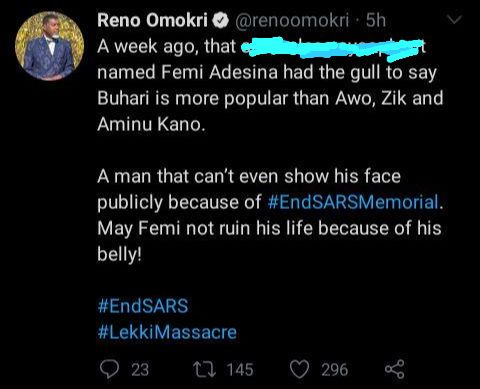Image resolution: width=480 pixels, height=389 pixels.
Task: Visit the @renoomokri handle
Action: point(292,21)
